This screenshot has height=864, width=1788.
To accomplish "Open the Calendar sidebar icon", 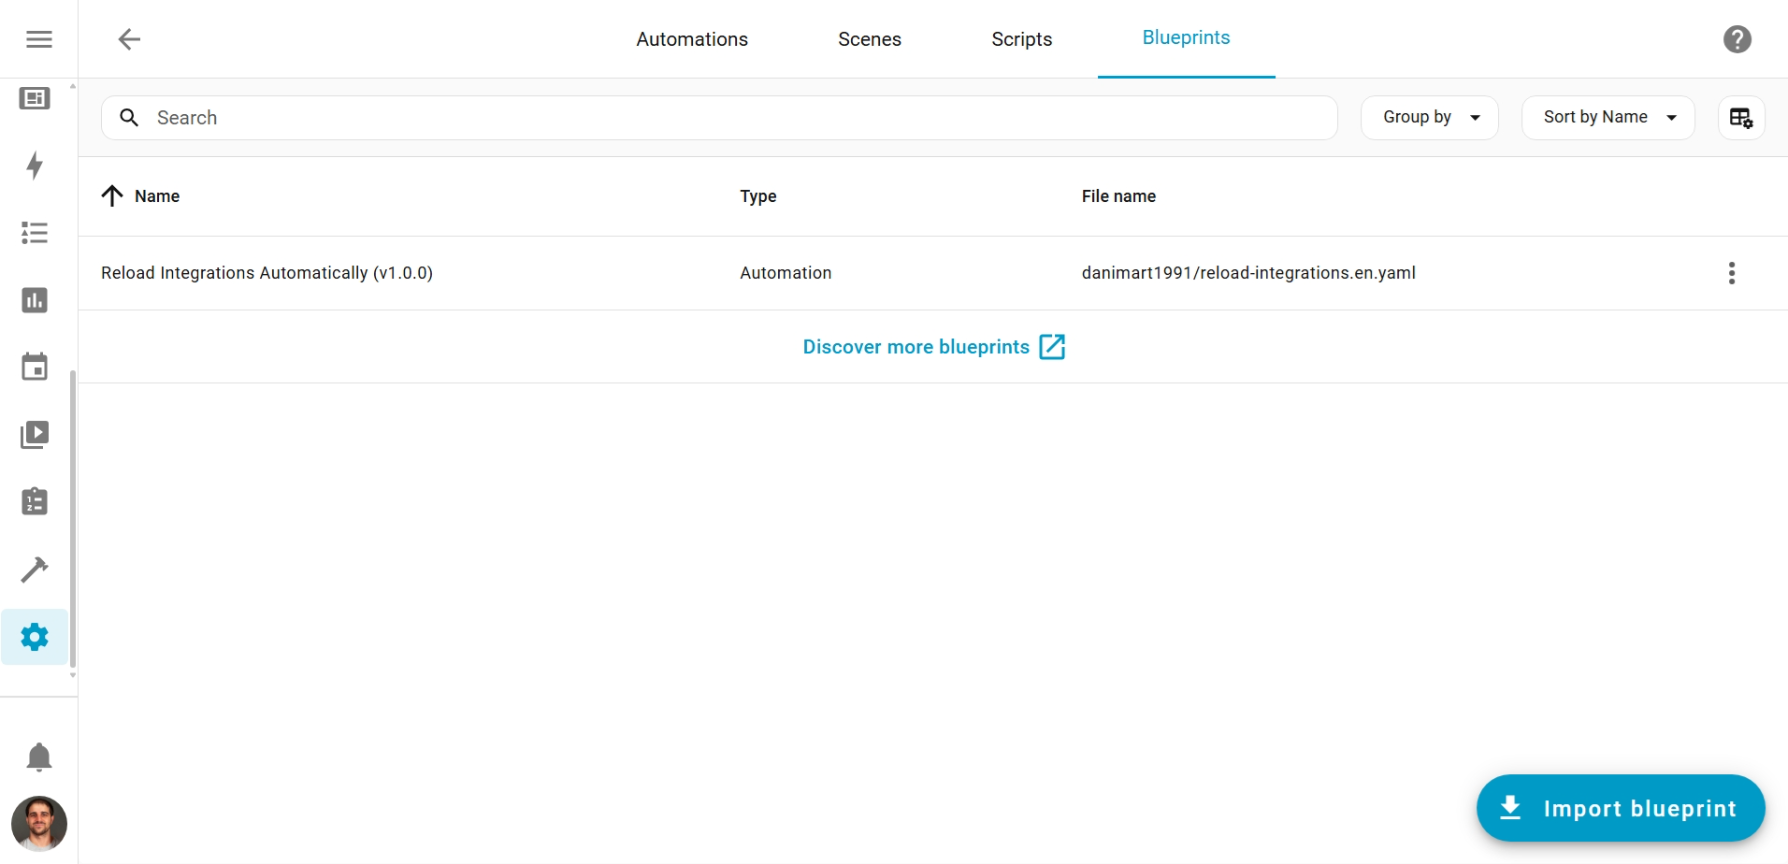I will [x=35, y=367].
